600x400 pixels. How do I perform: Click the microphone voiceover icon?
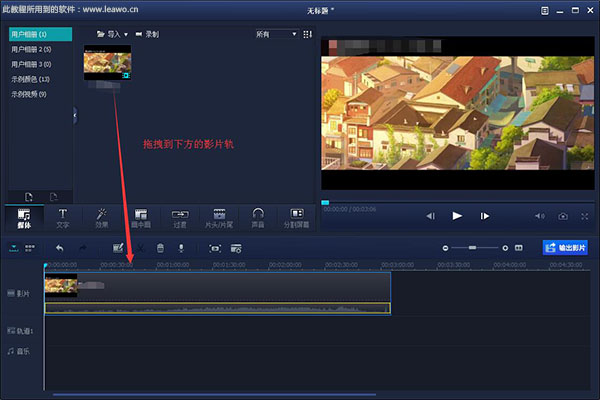coord(181,248)
